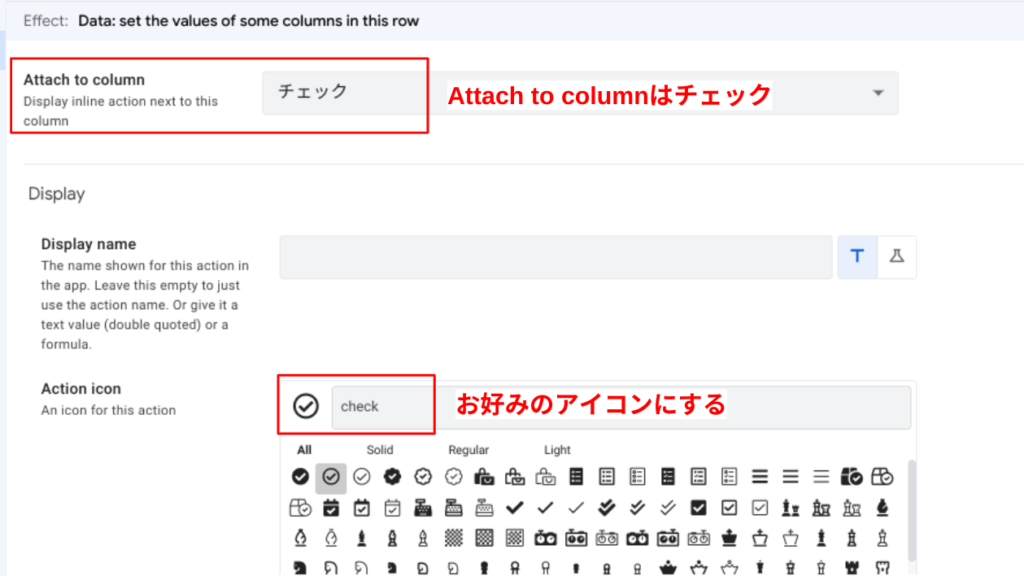This screenshot has width=1024, height=576.
Task: Select the solid filled circle-check icon
Action: coord(300,476)
